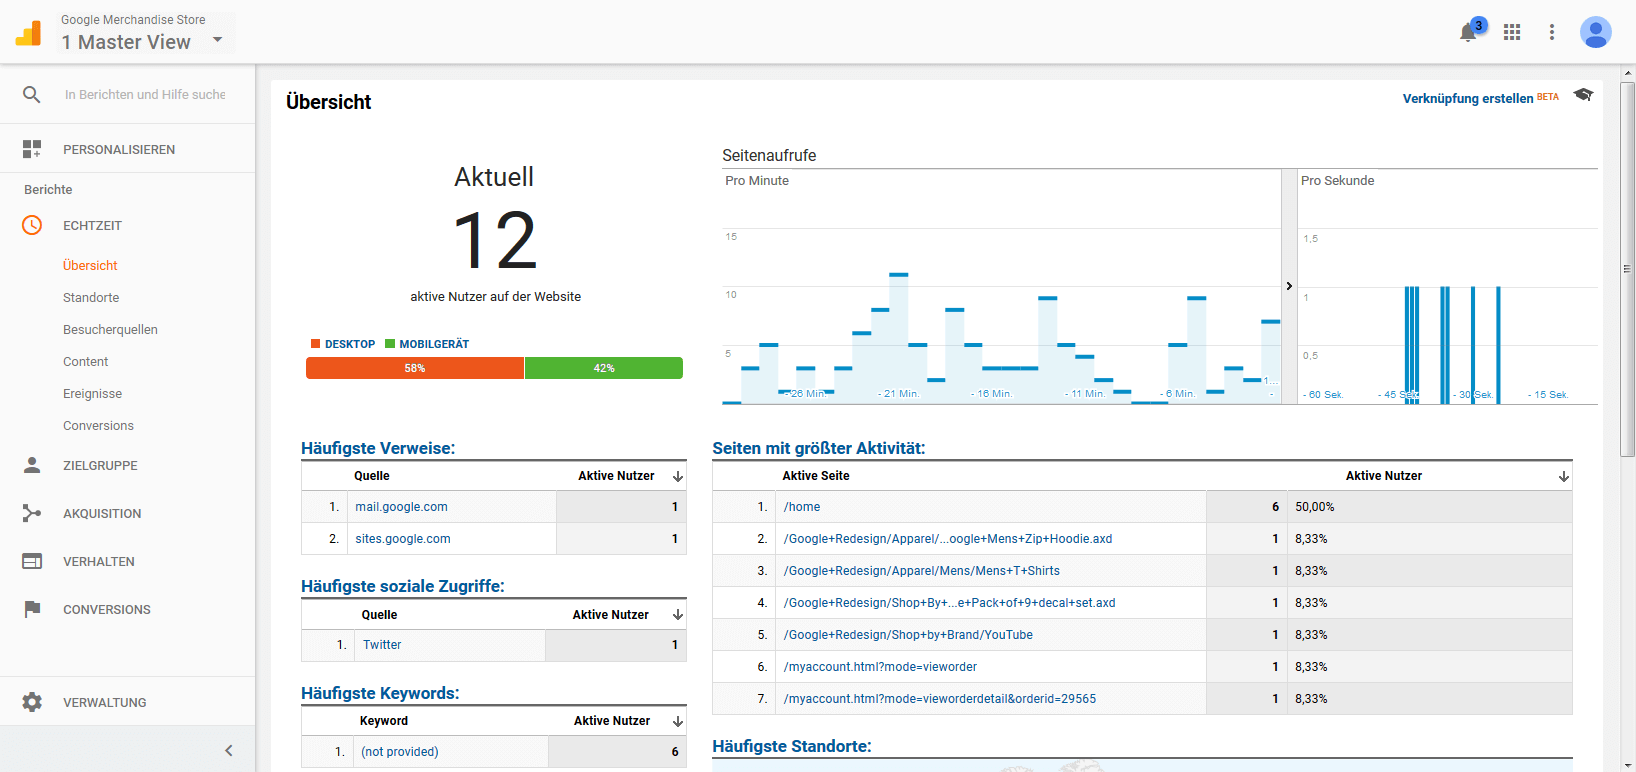
Task: Open the three-dot options menu
Action: pyautogui.click(x=1552, y=32)
